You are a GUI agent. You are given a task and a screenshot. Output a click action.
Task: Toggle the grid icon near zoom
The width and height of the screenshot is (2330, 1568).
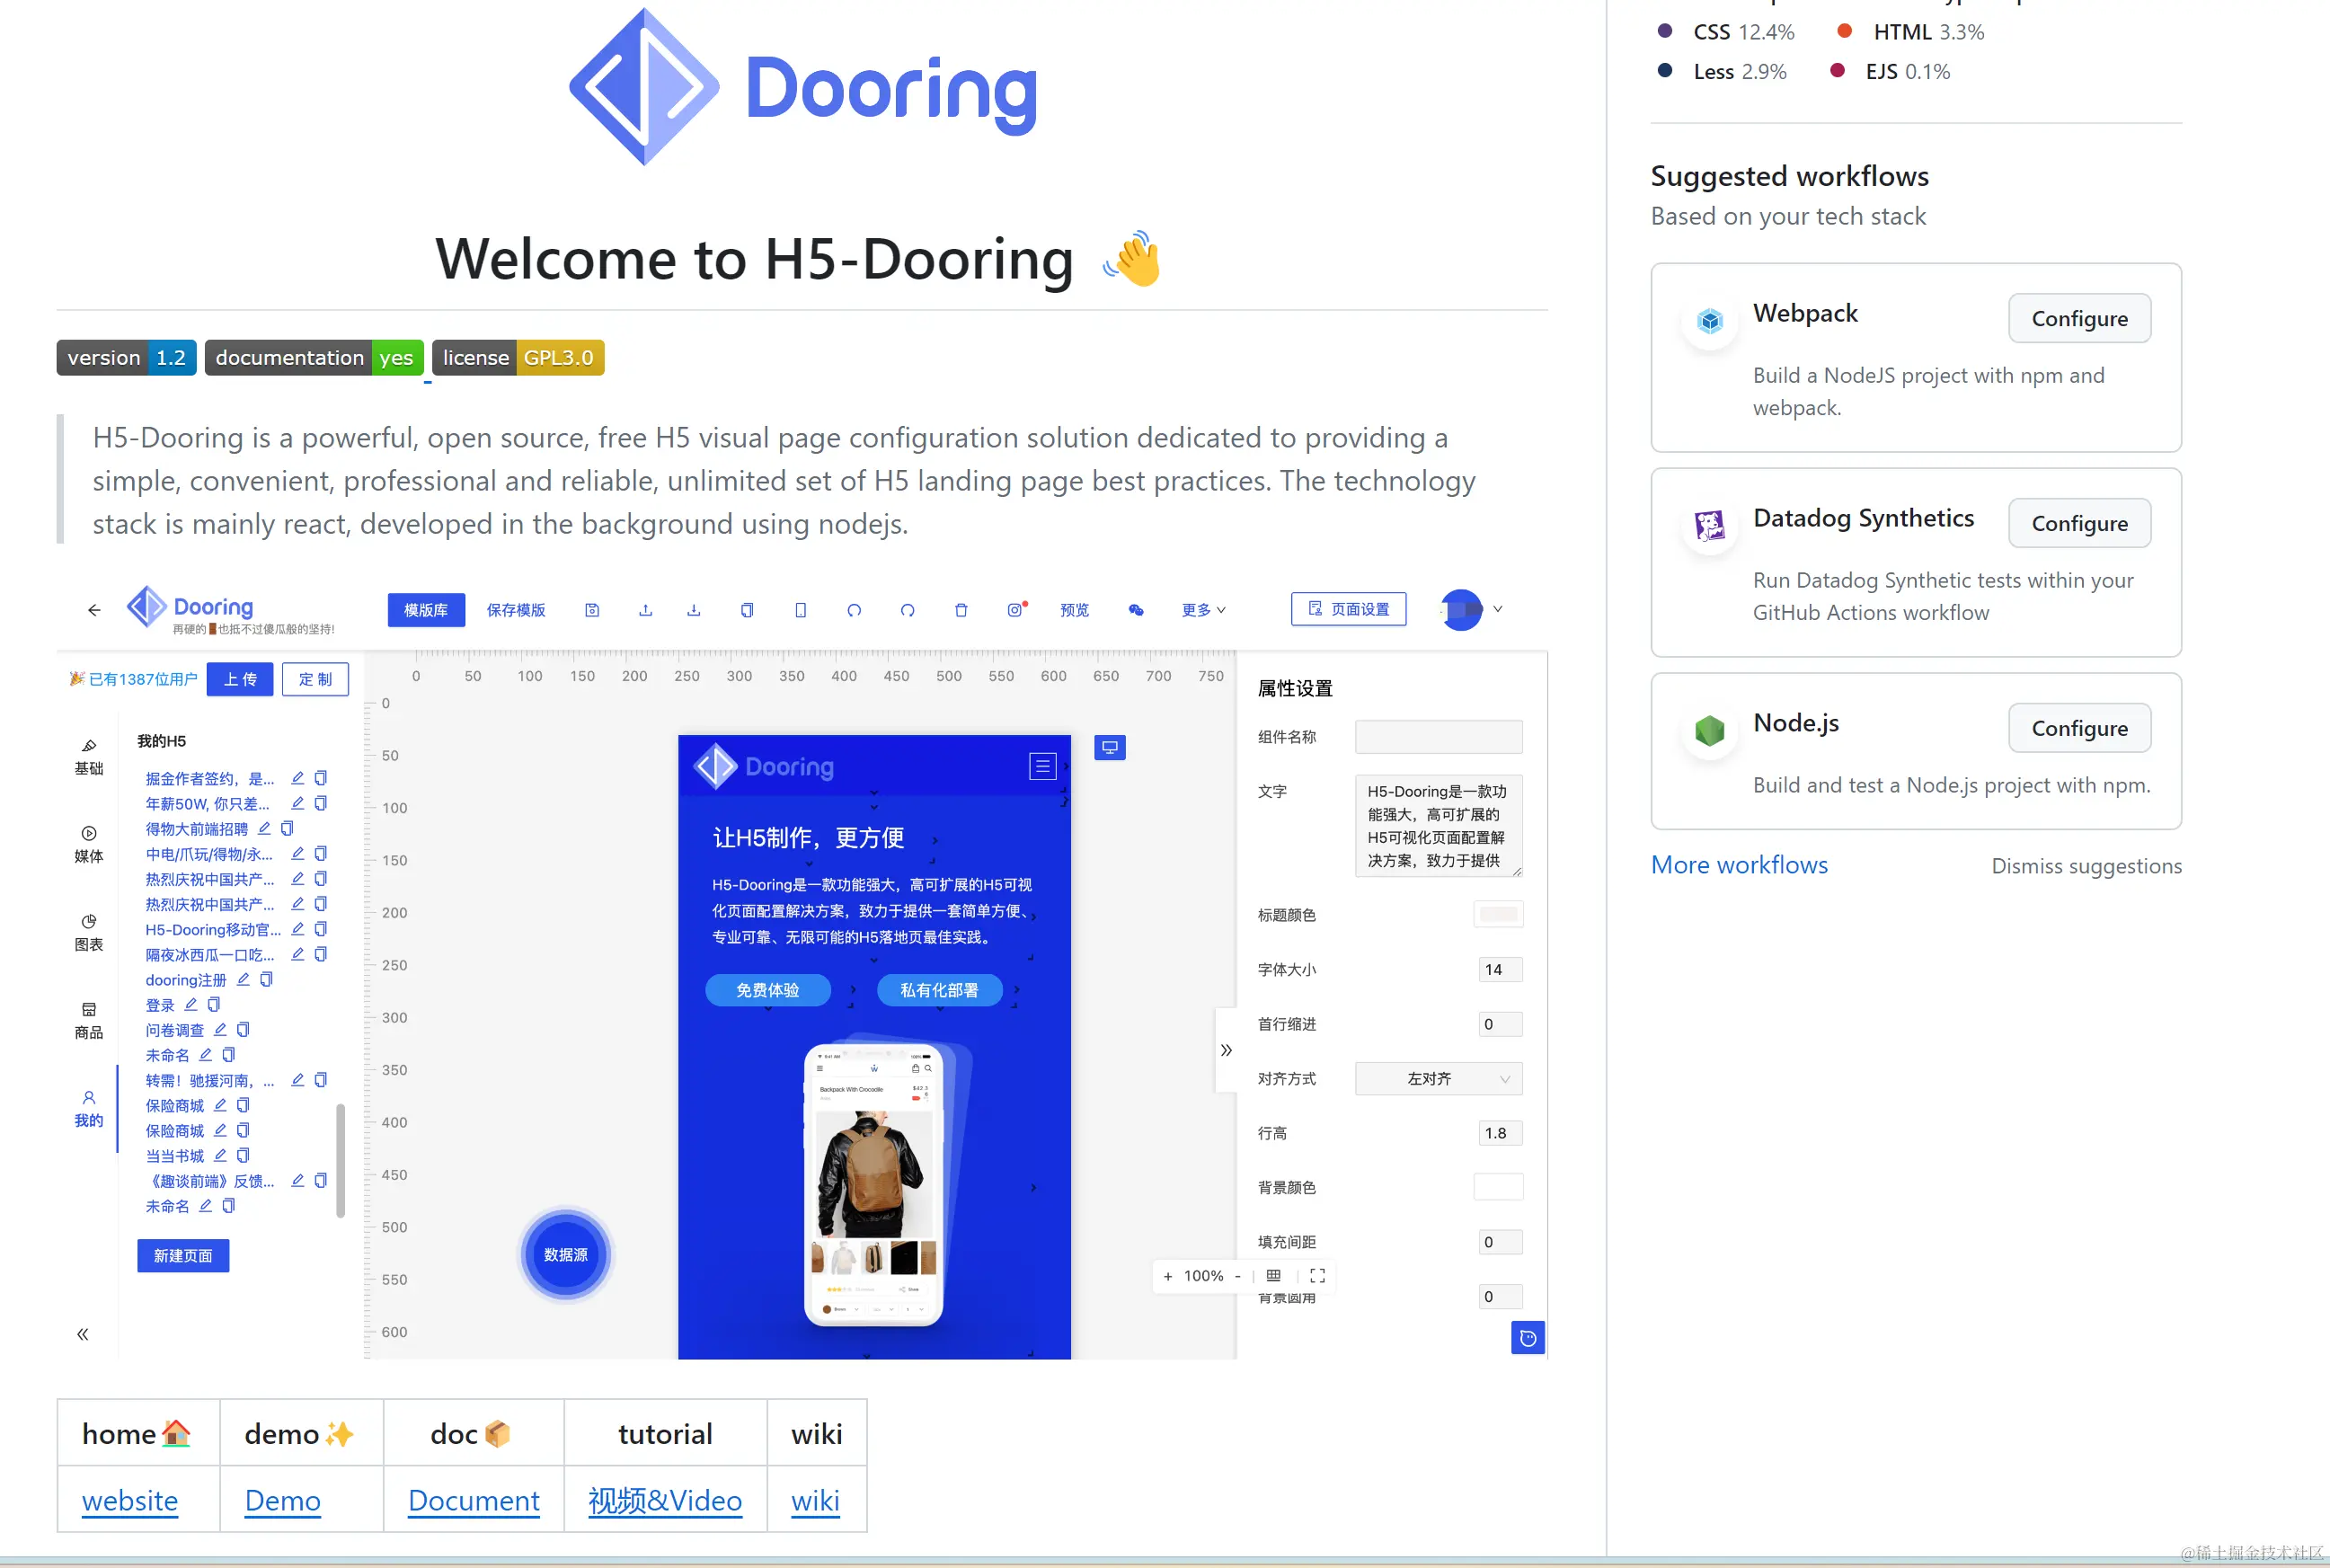coord(1274,1276)
